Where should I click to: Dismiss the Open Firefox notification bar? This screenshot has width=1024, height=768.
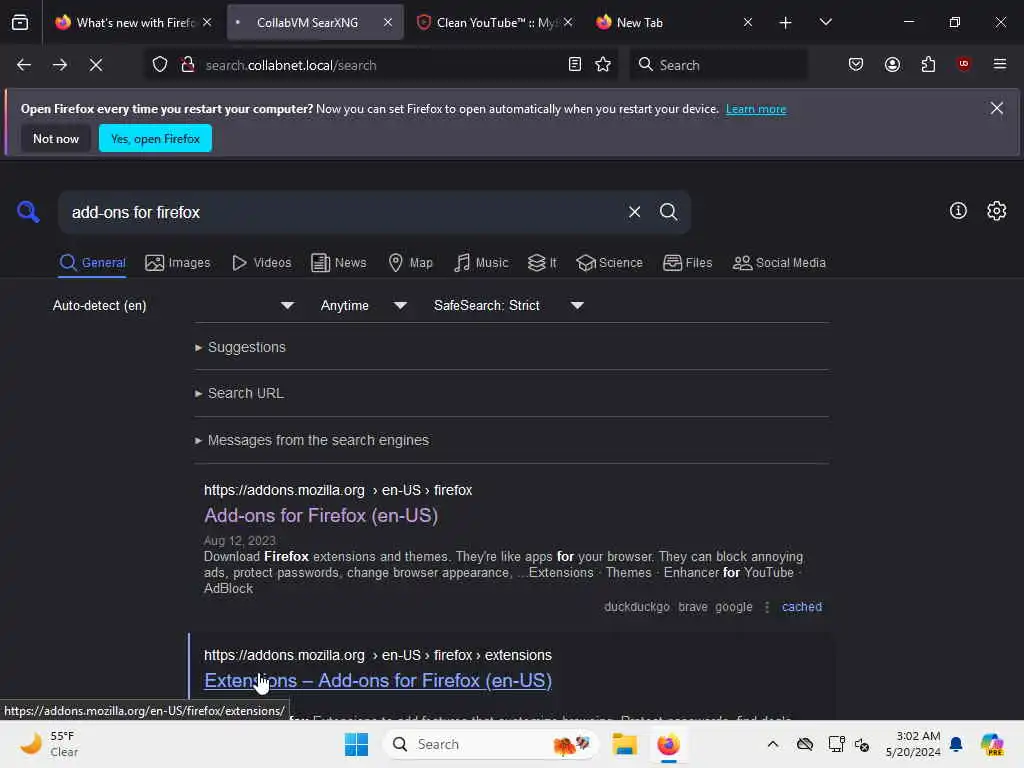coord(996,108)
